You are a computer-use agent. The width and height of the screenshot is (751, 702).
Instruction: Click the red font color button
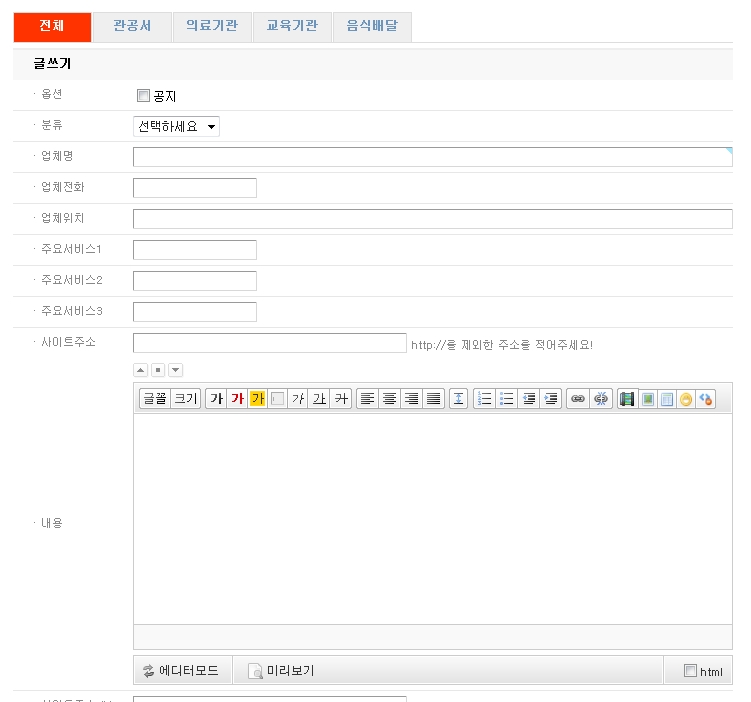pyautogui.click(x=237, y=399)
